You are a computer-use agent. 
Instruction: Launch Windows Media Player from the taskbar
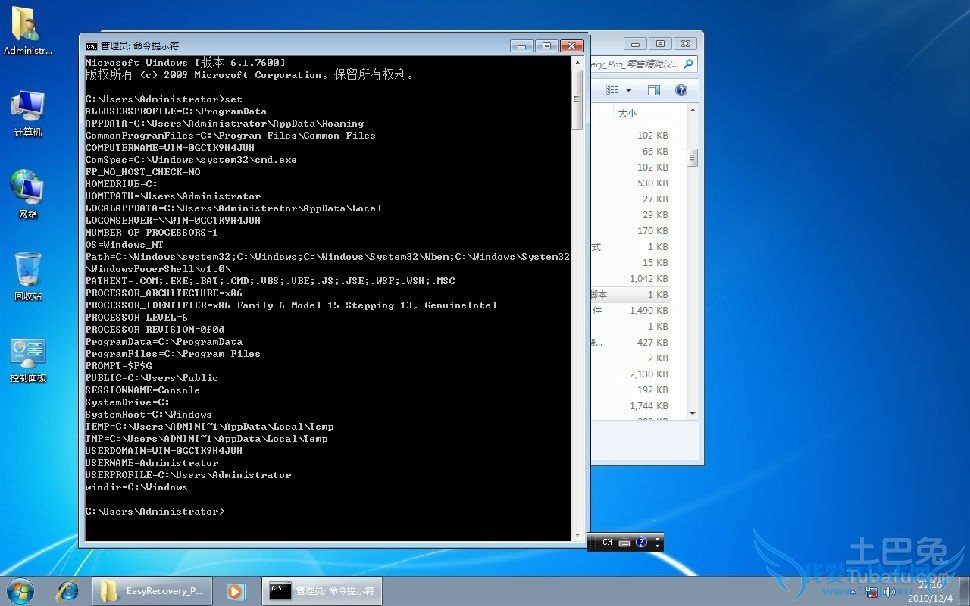(x=235, y=591)
